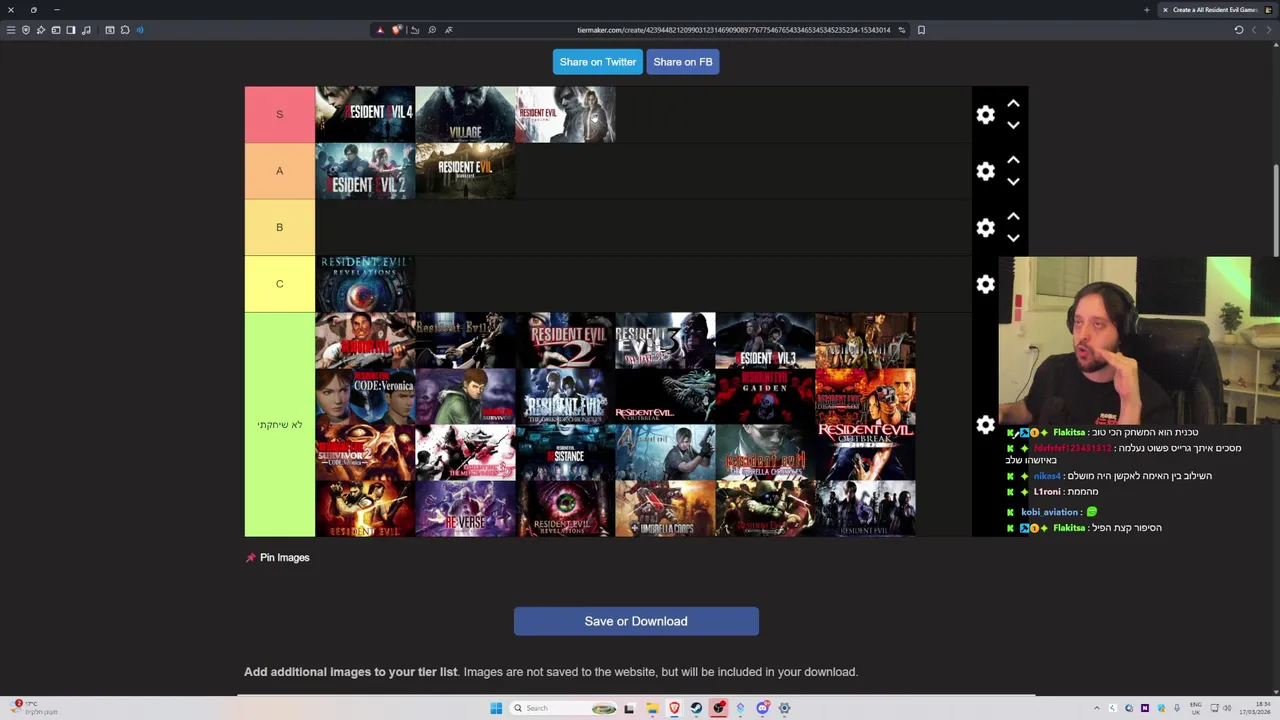The height and width of the screenshot is (720, 1280).
Task: Select the C tier label
Action: 280,284
